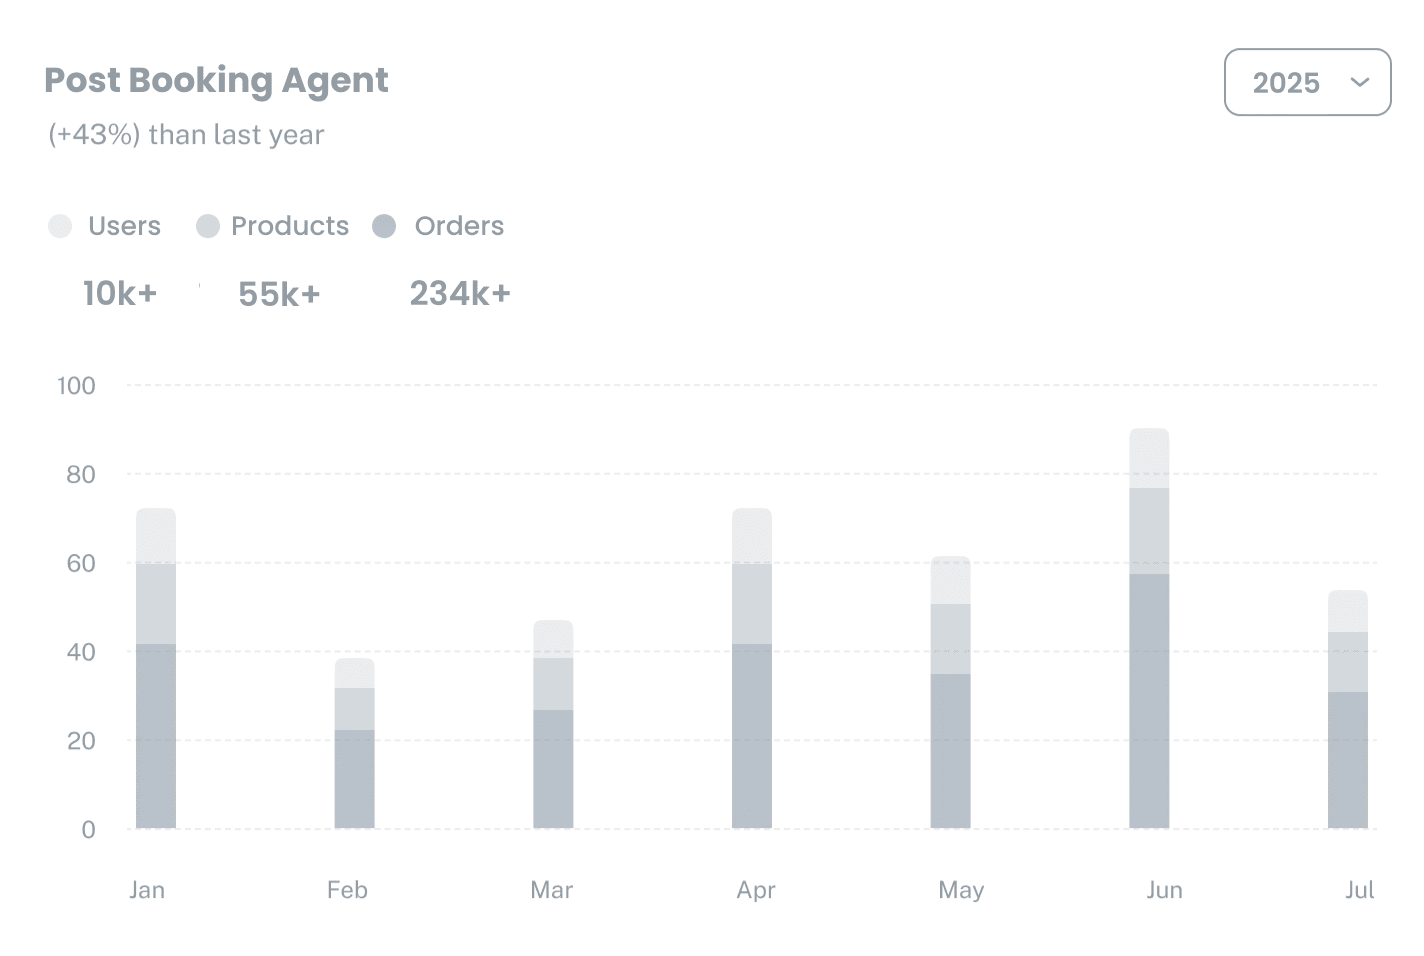Click the Jul axis label
The height and width of the screenshot is (956, 1424).
pos(1361,889)
